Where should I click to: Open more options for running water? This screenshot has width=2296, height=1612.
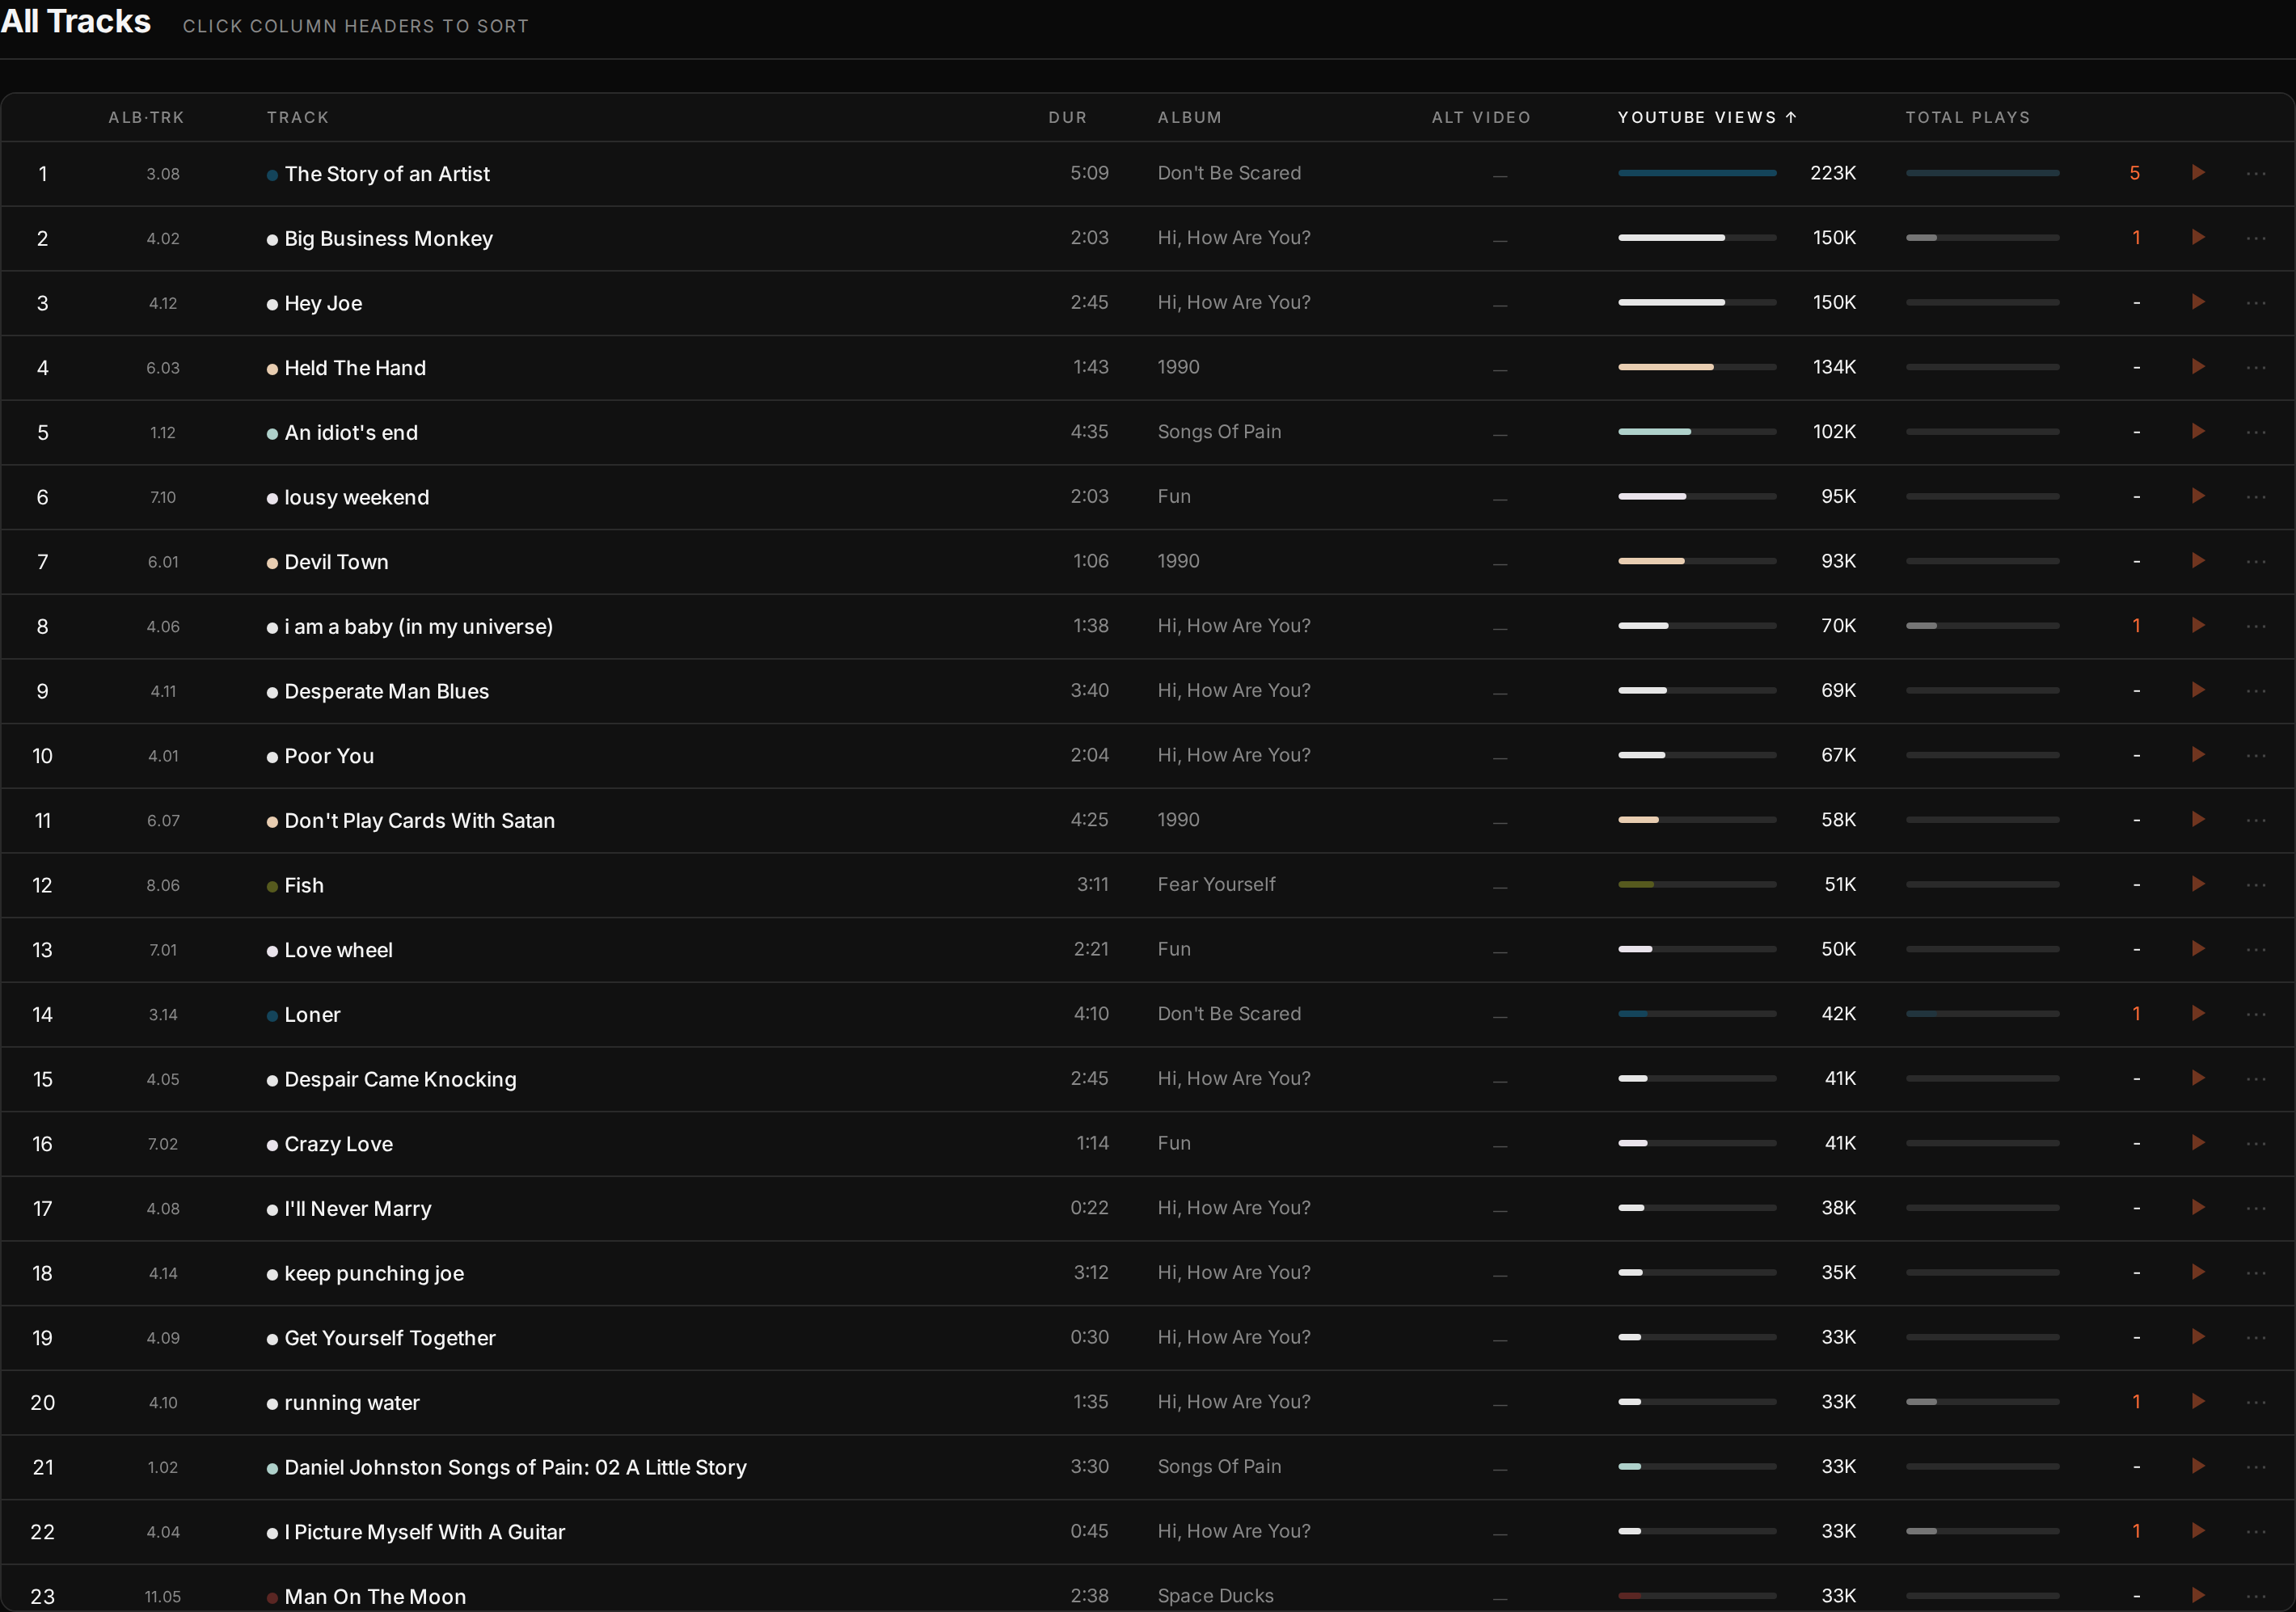(x=2256, y=1402)
